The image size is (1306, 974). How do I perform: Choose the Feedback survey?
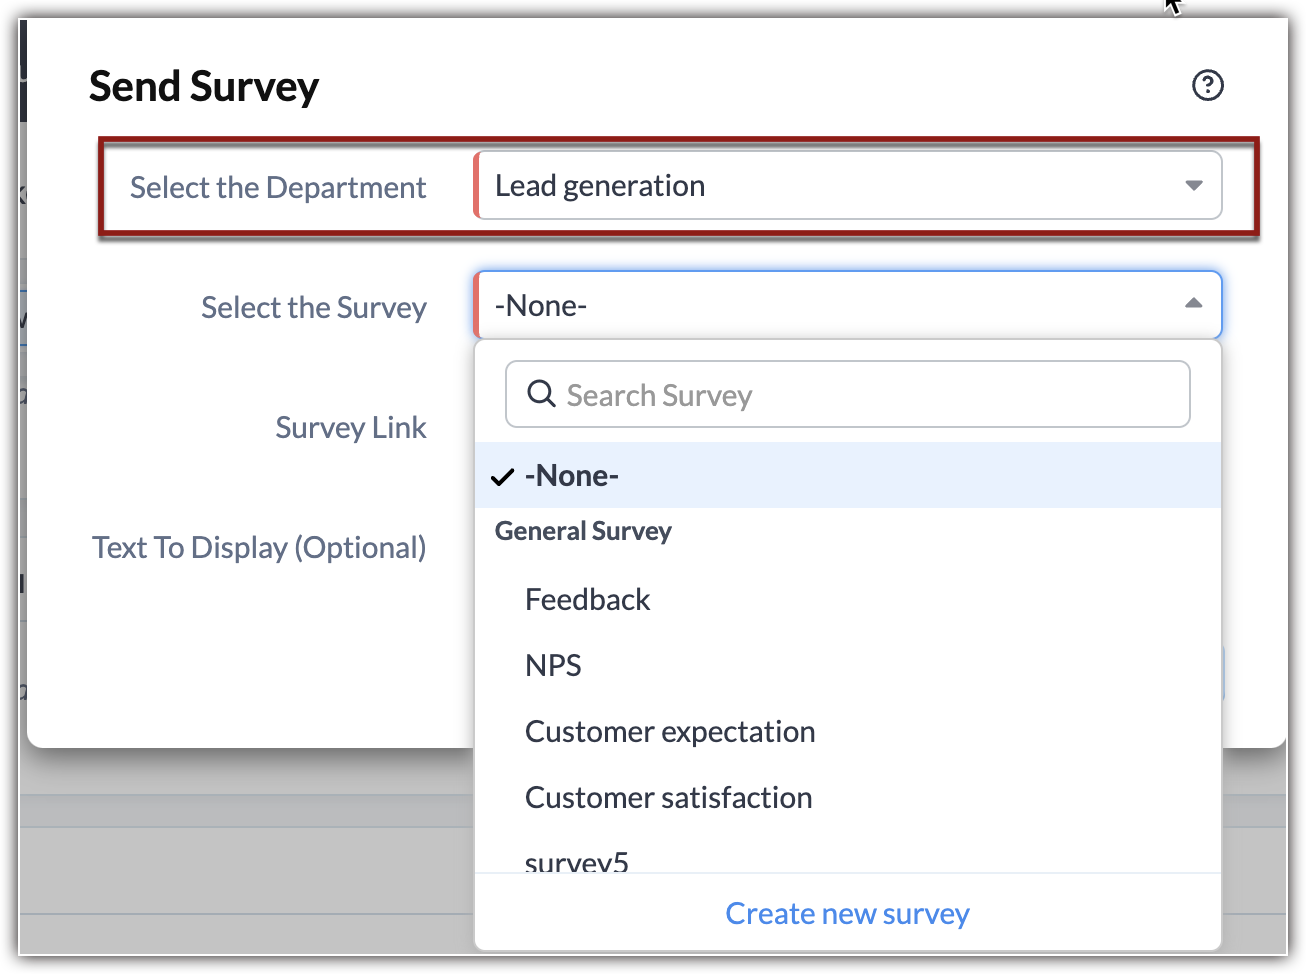(588, 600)
